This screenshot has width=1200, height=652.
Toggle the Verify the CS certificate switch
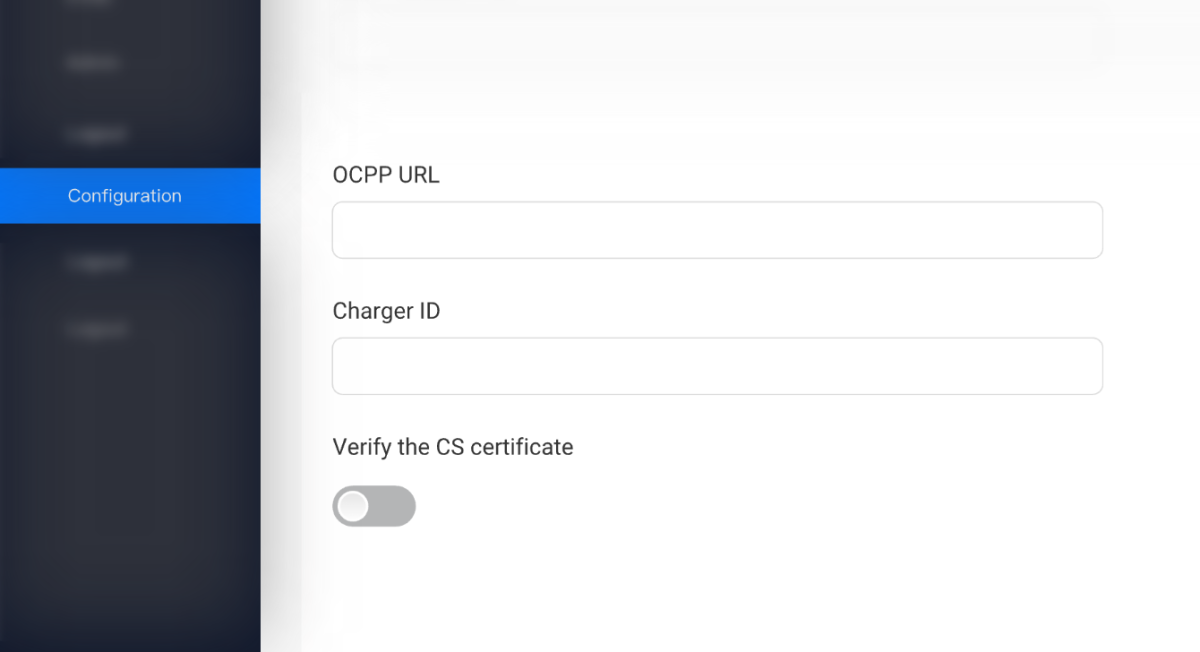[x=374, y=506]
